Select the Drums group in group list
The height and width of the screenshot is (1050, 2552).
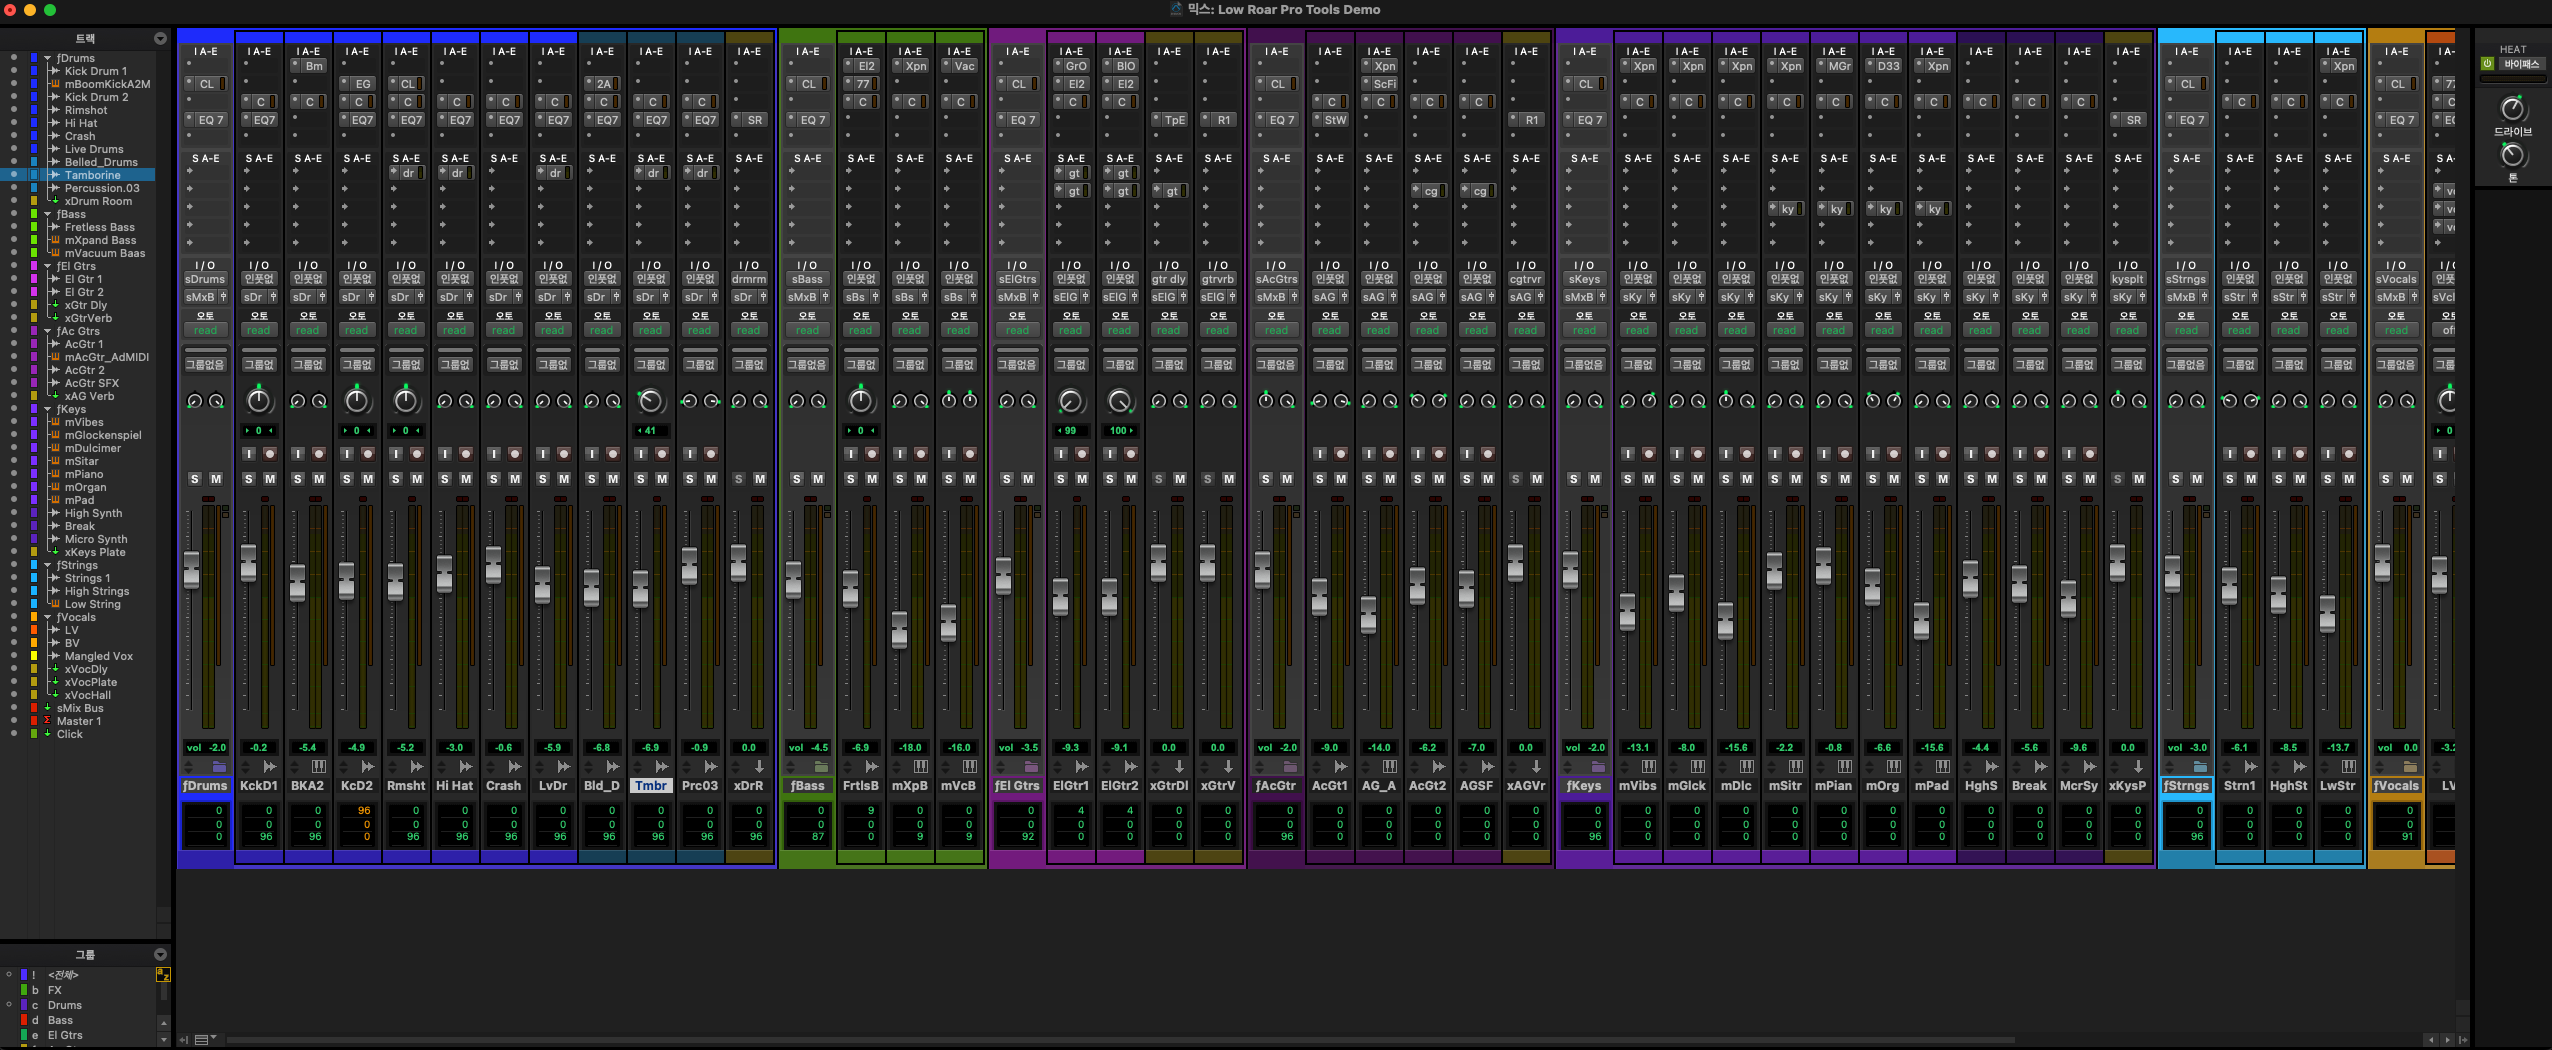point(65,1005)
